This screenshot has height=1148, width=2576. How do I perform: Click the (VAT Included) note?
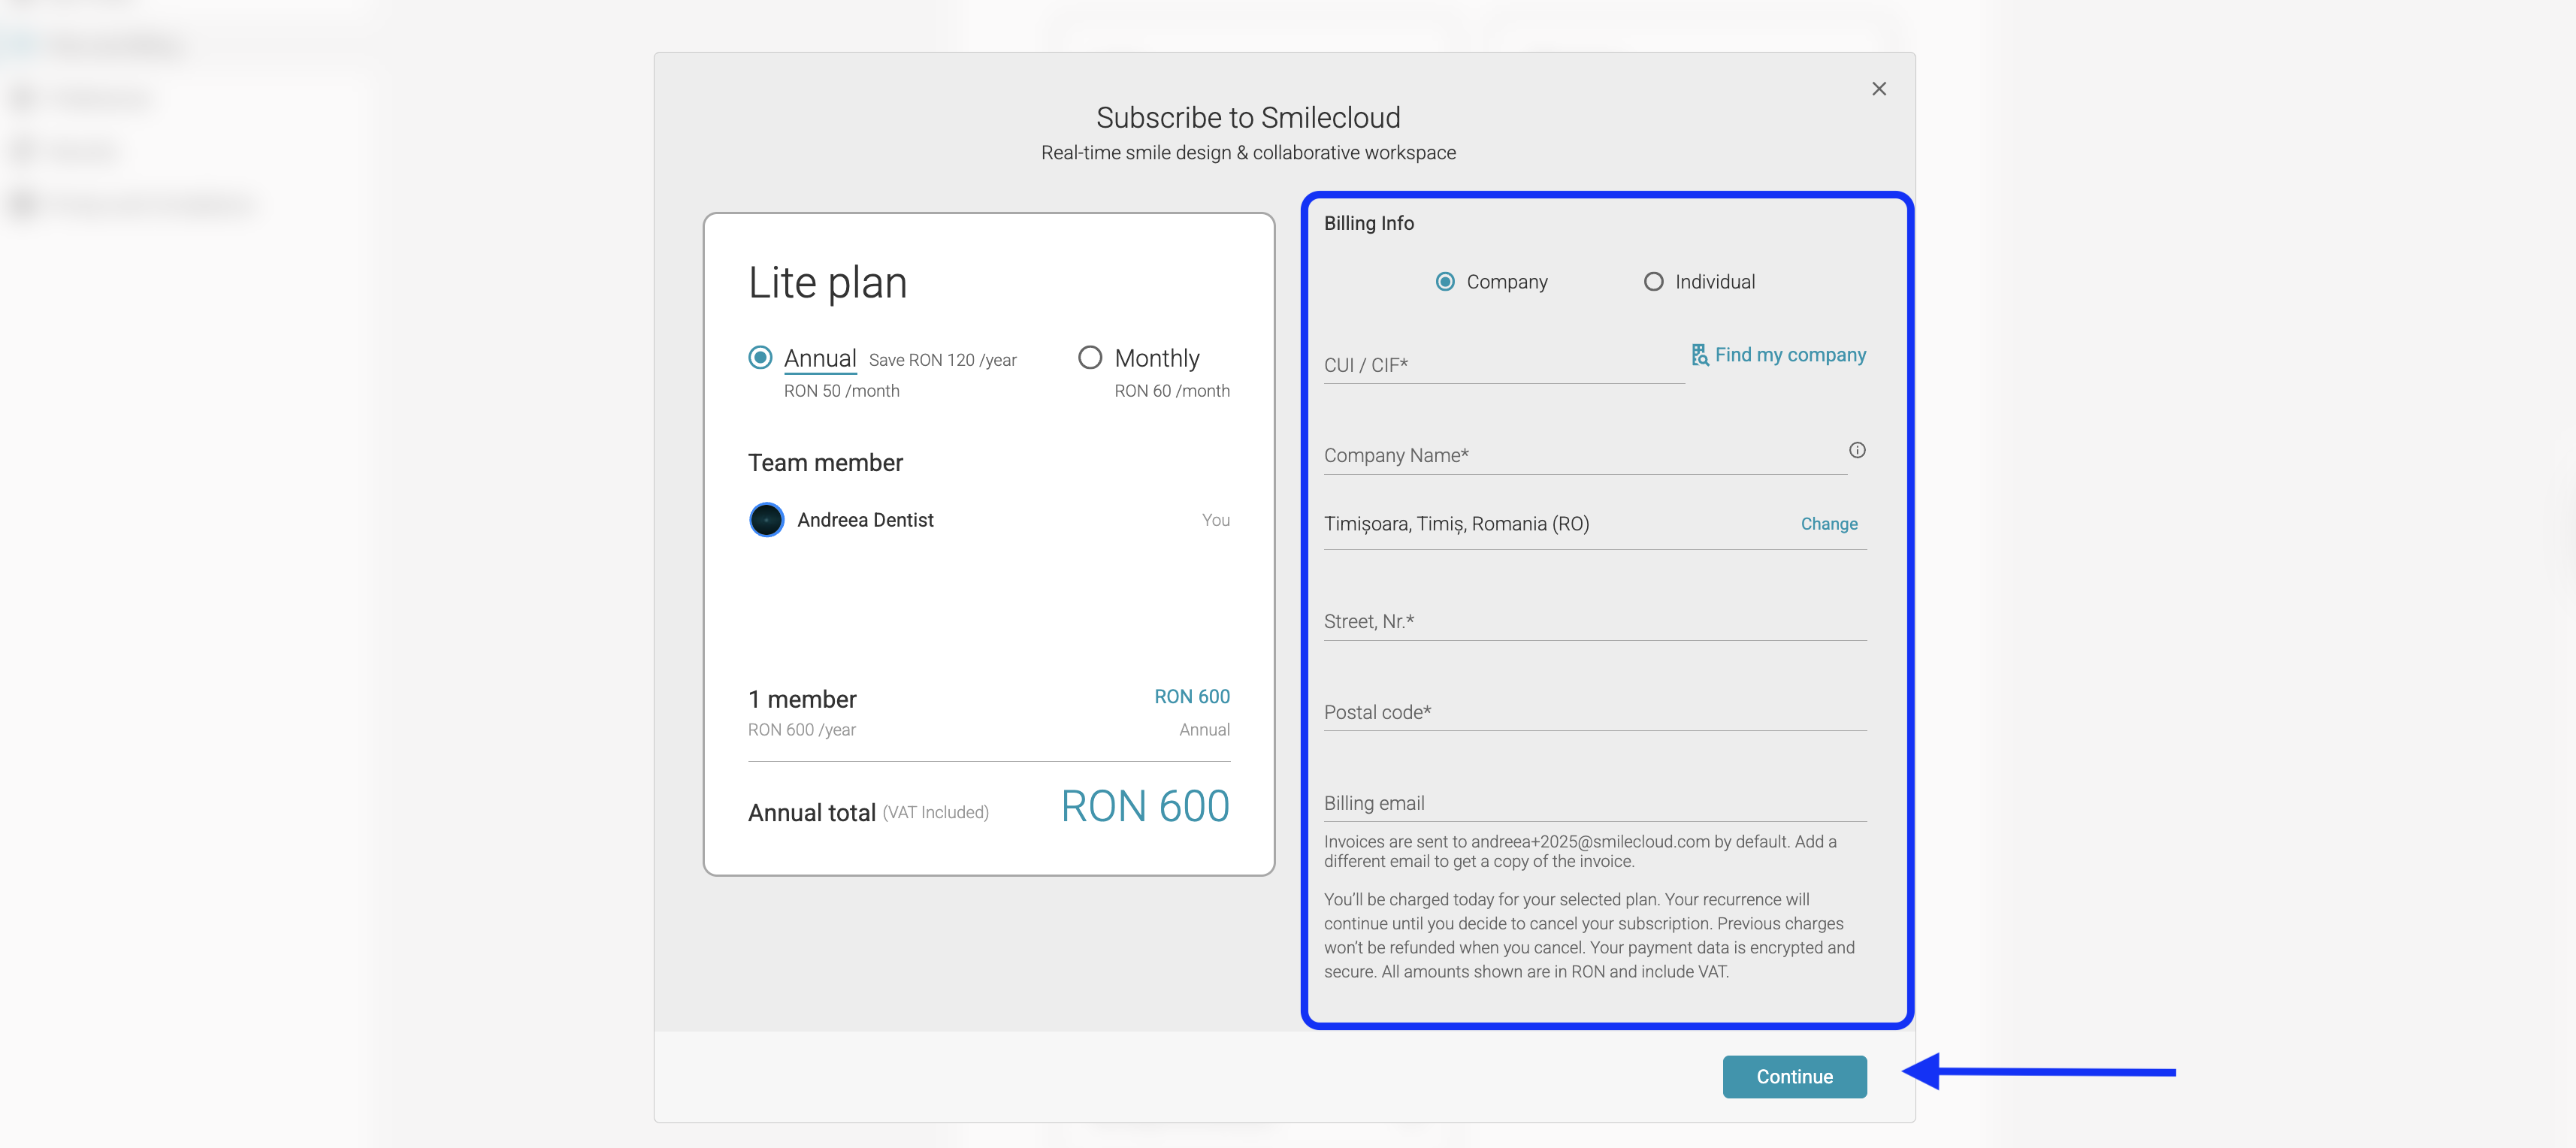[x=935, y=812]
